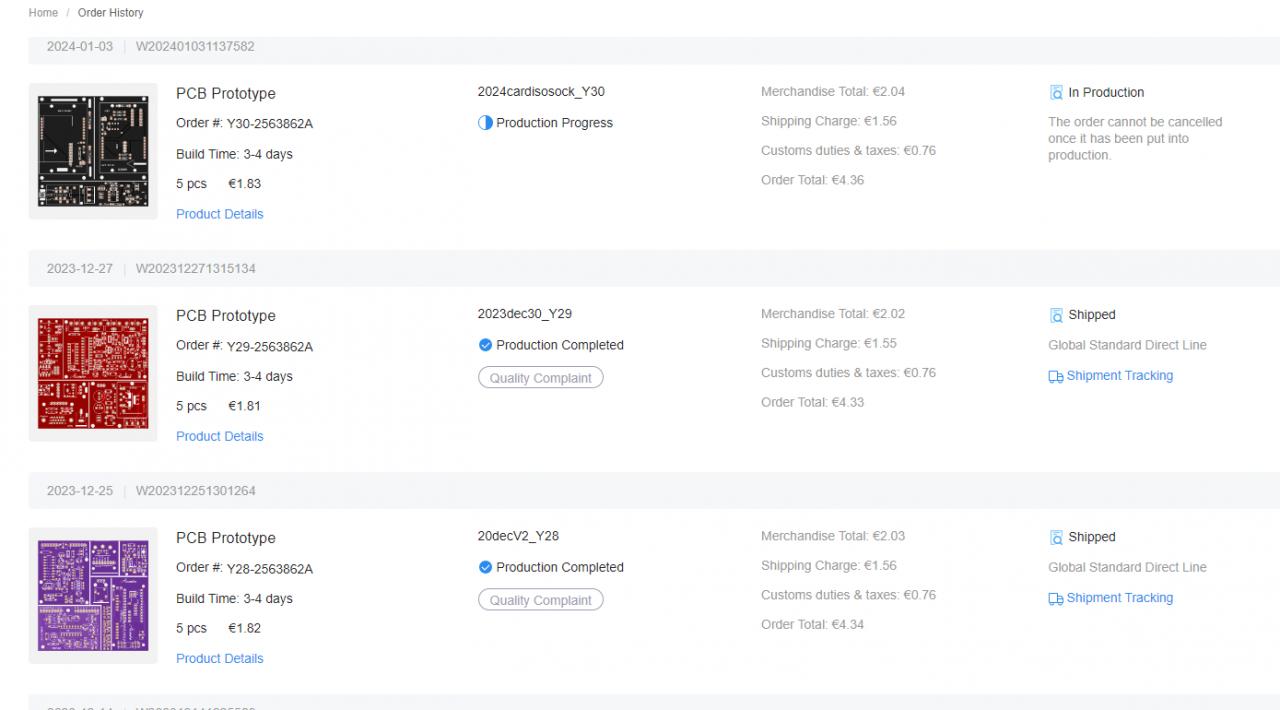Screen dimensions: 1280x710
Task: Click the Production Completed checkmark for Y29
Action: 485,345
